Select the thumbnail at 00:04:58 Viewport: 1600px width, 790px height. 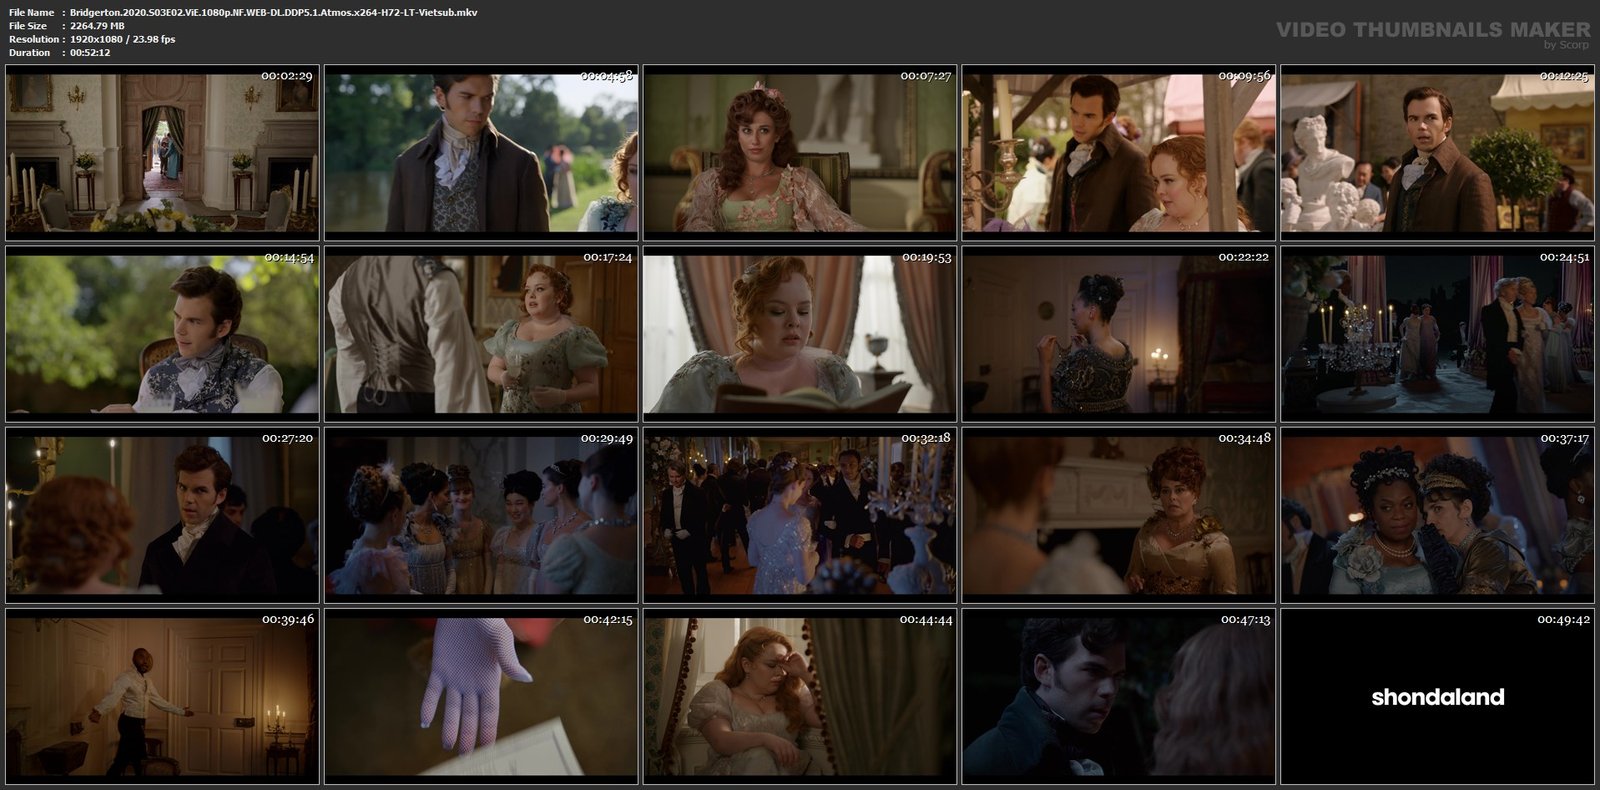coord(481,153)
